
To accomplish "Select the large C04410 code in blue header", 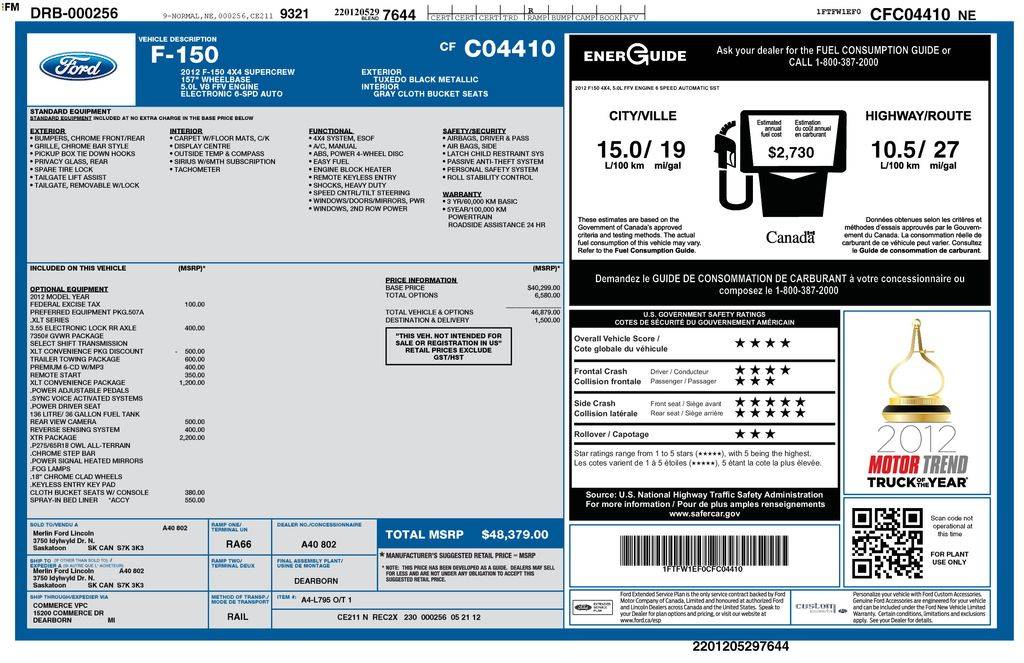I will tap(509, 48).
